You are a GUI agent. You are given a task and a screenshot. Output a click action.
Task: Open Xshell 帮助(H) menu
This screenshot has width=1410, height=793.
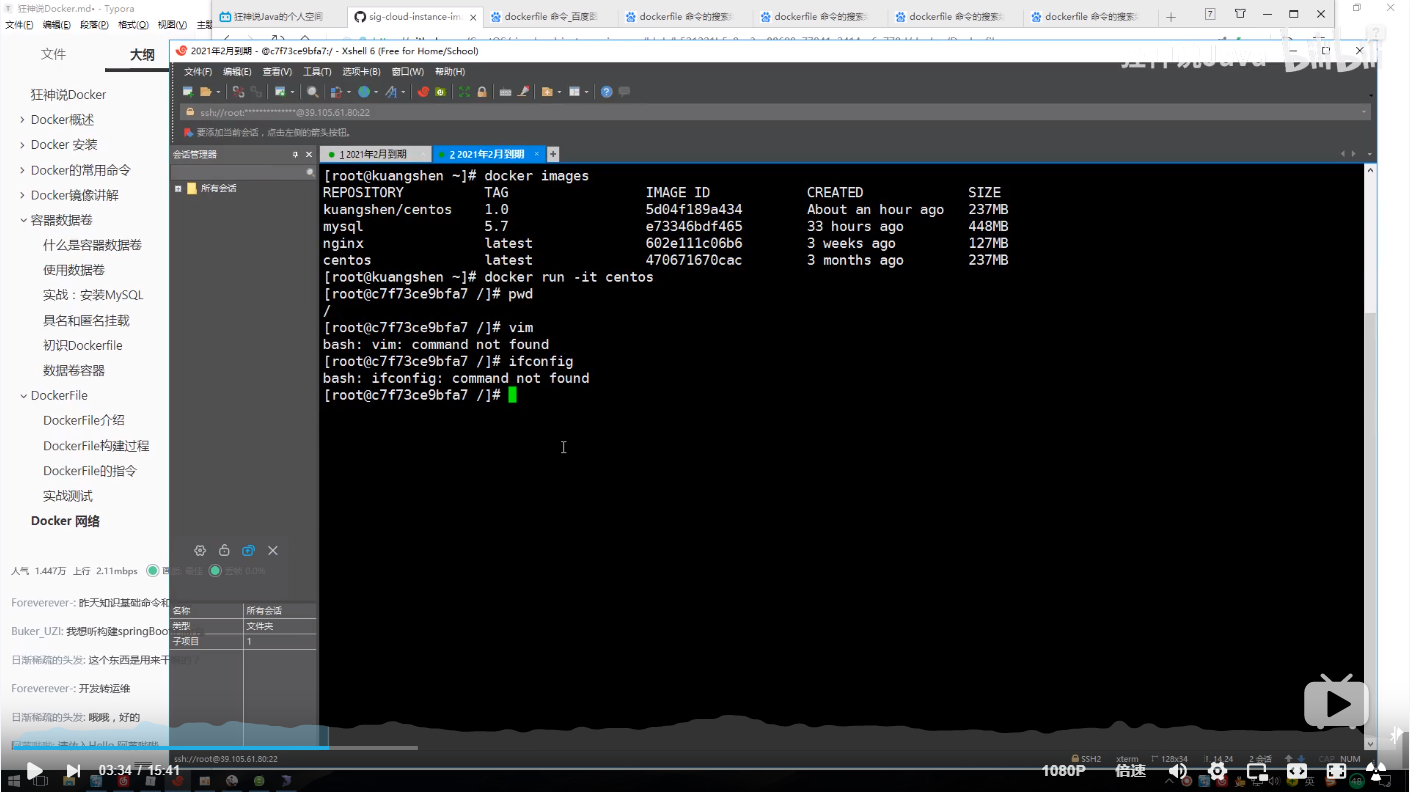(x=449, y=72)
